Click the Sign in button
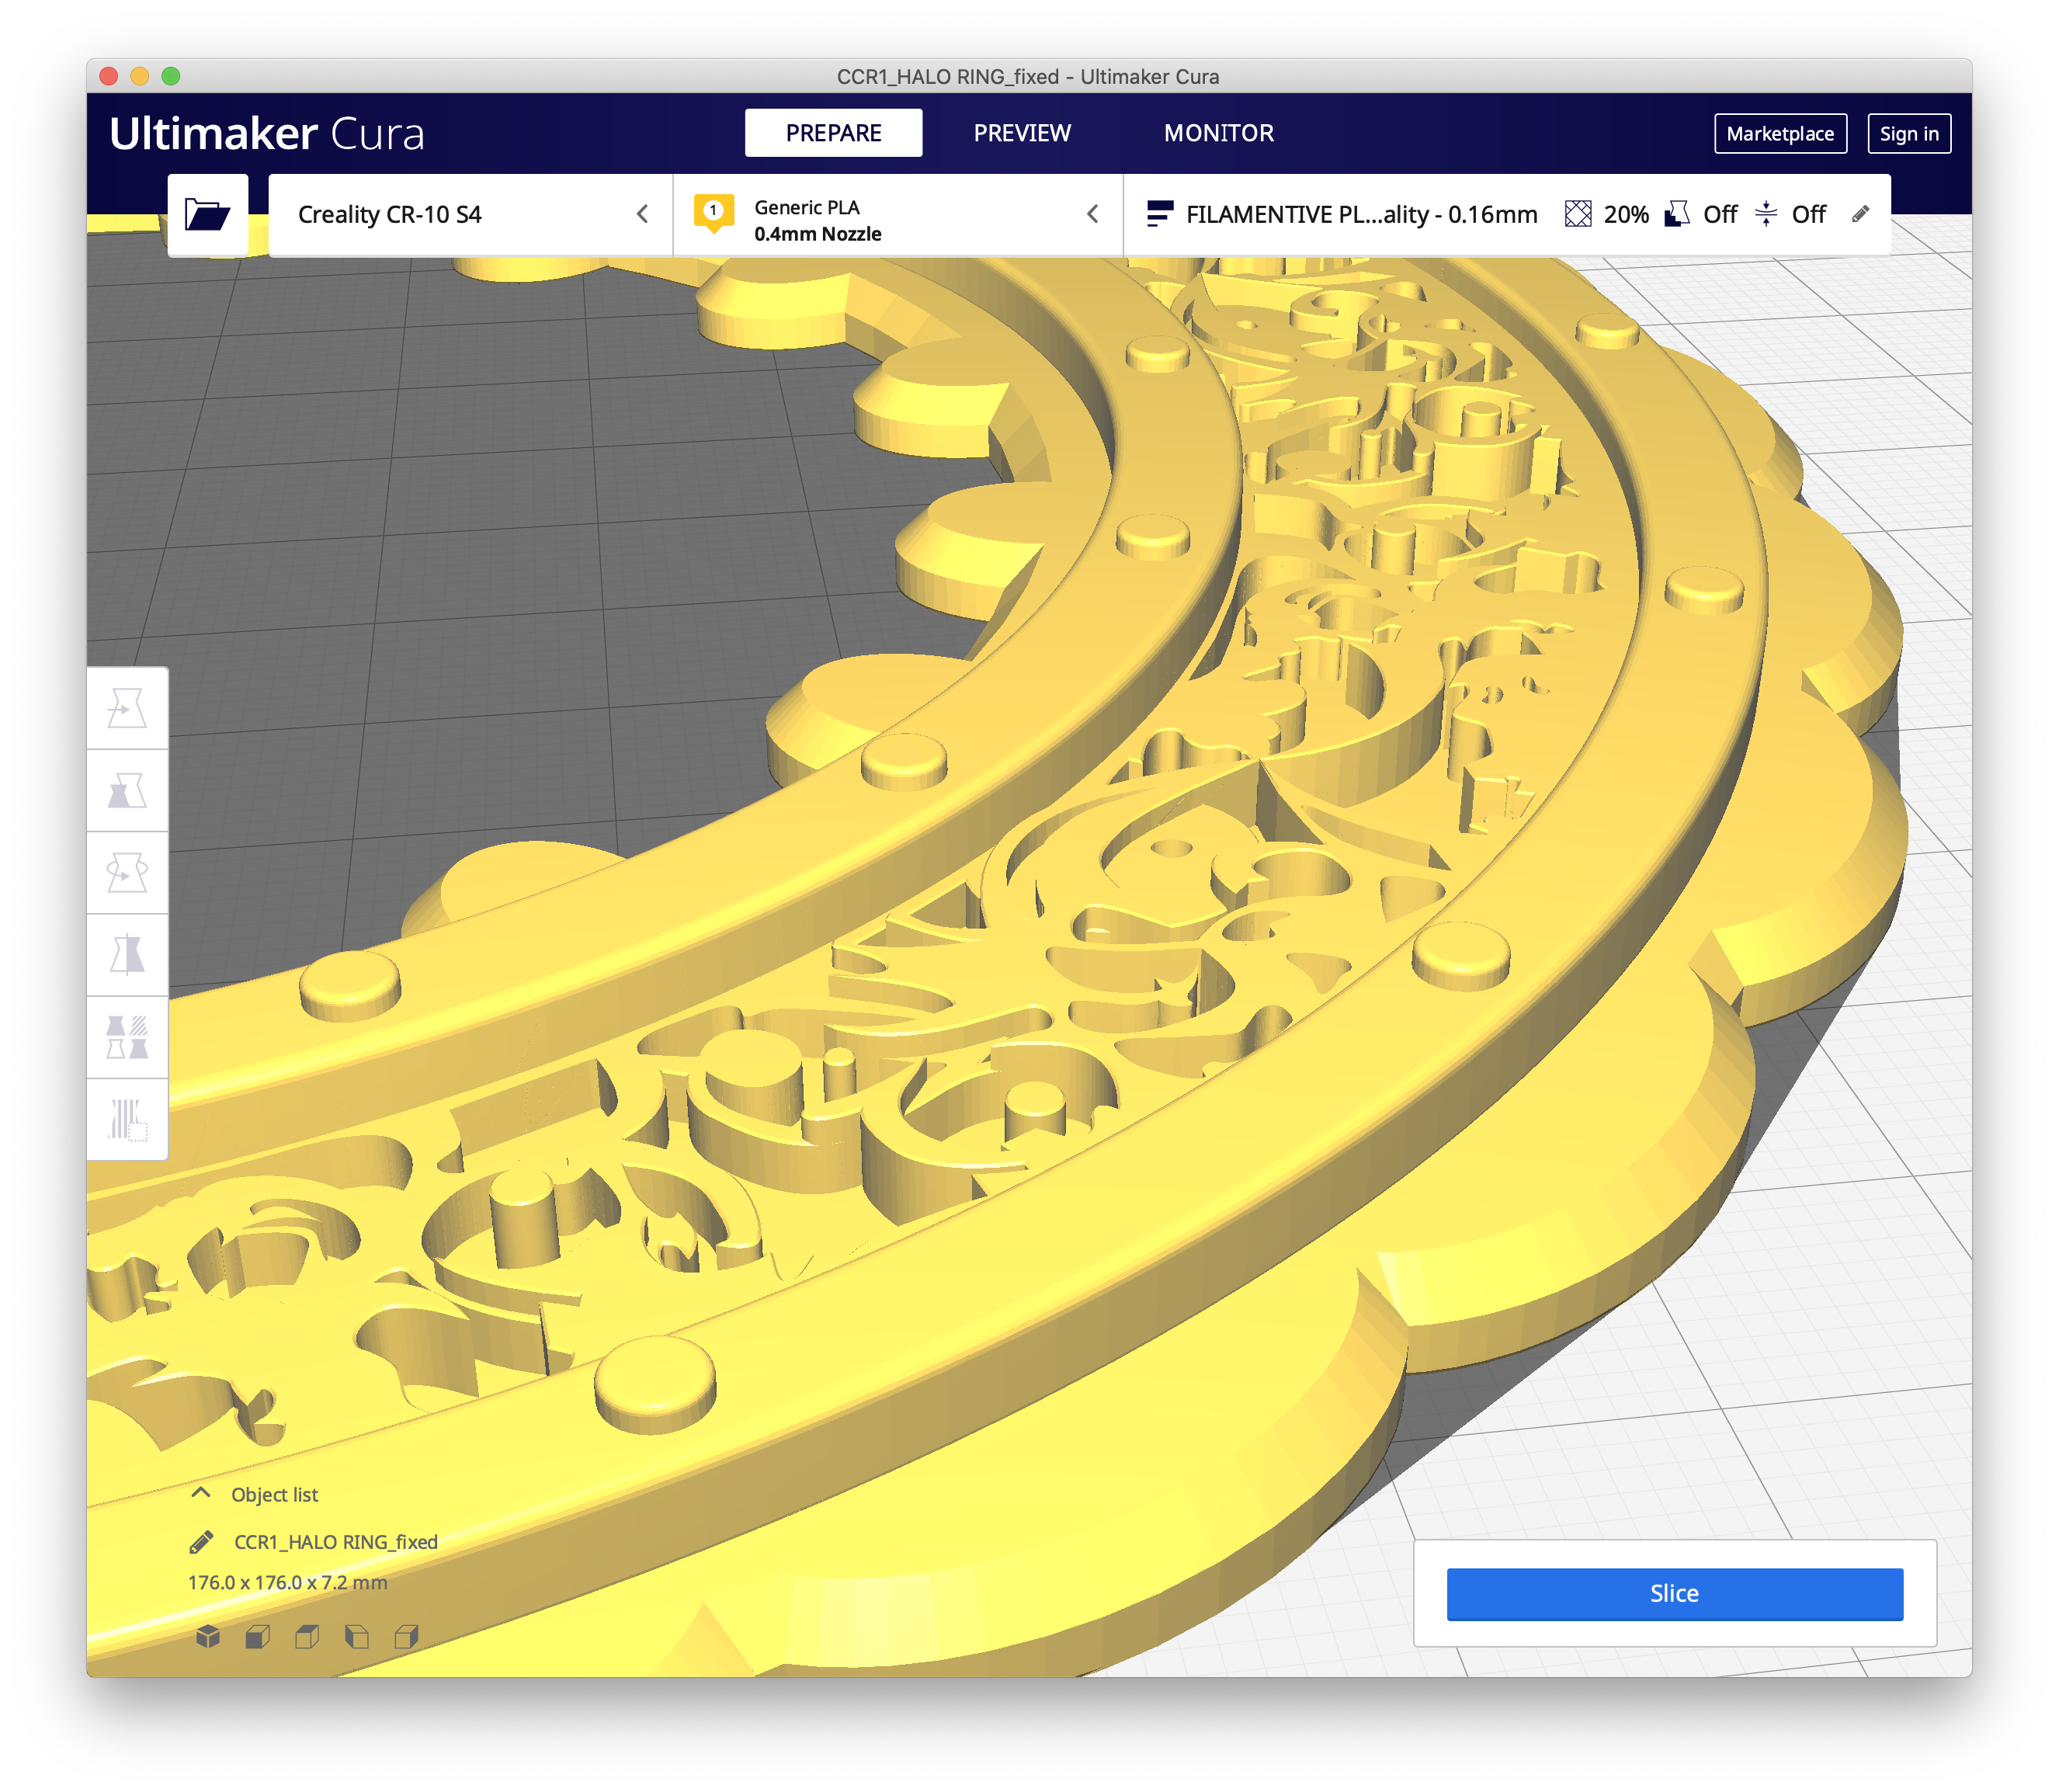 click(1908, 133)
